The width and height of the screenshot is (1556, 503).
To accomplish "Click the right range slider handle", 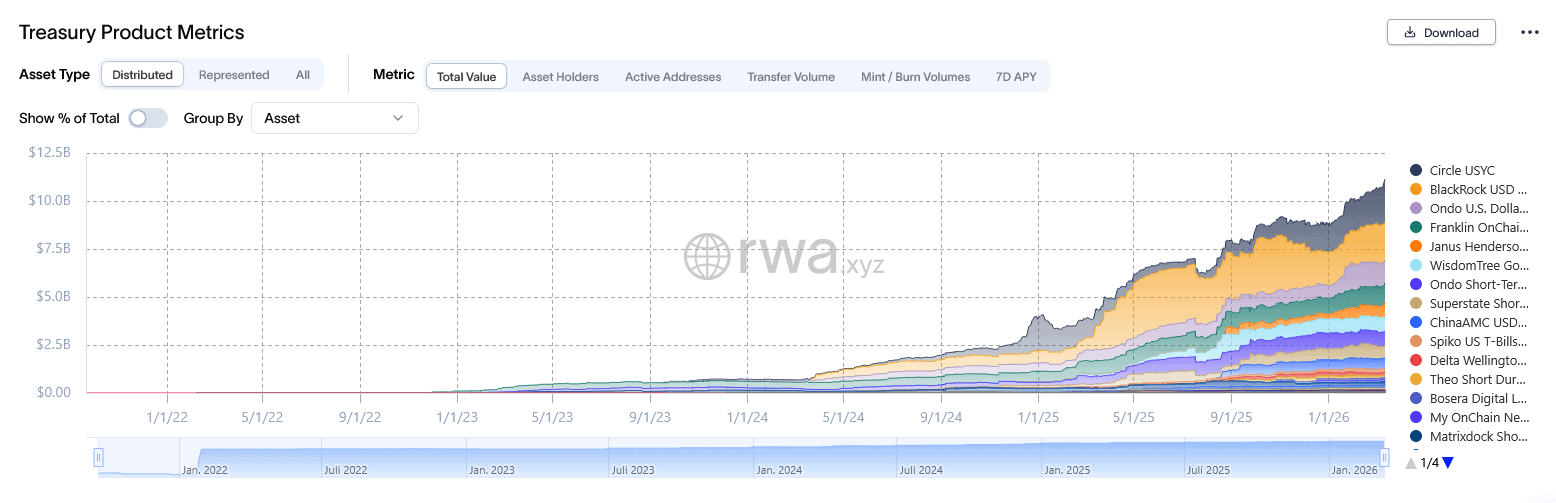I will [1385, 457].
